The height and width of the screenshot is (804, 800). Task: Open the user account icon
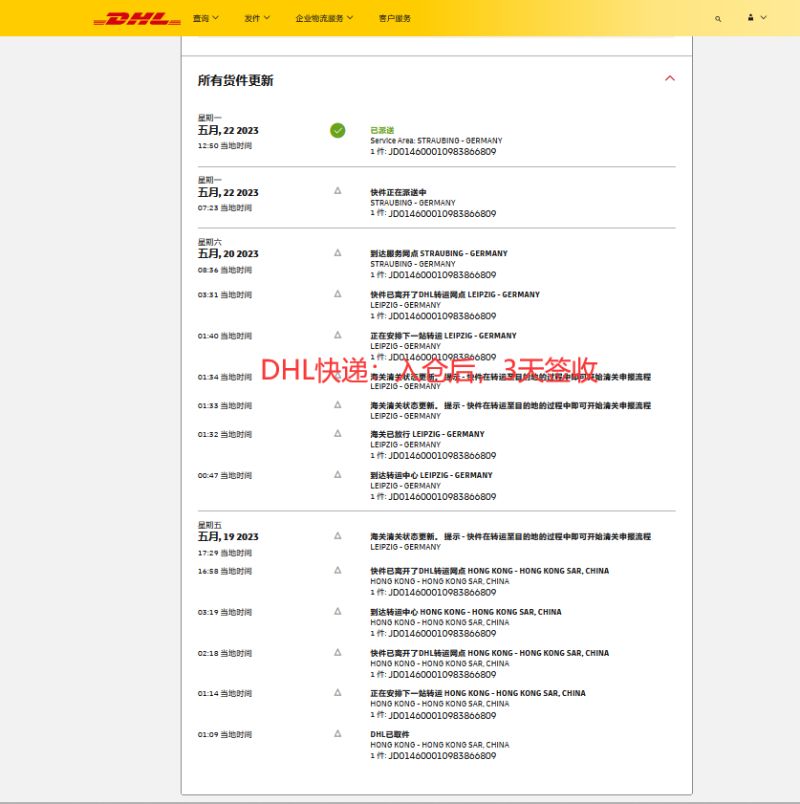[x=750, y=17]
